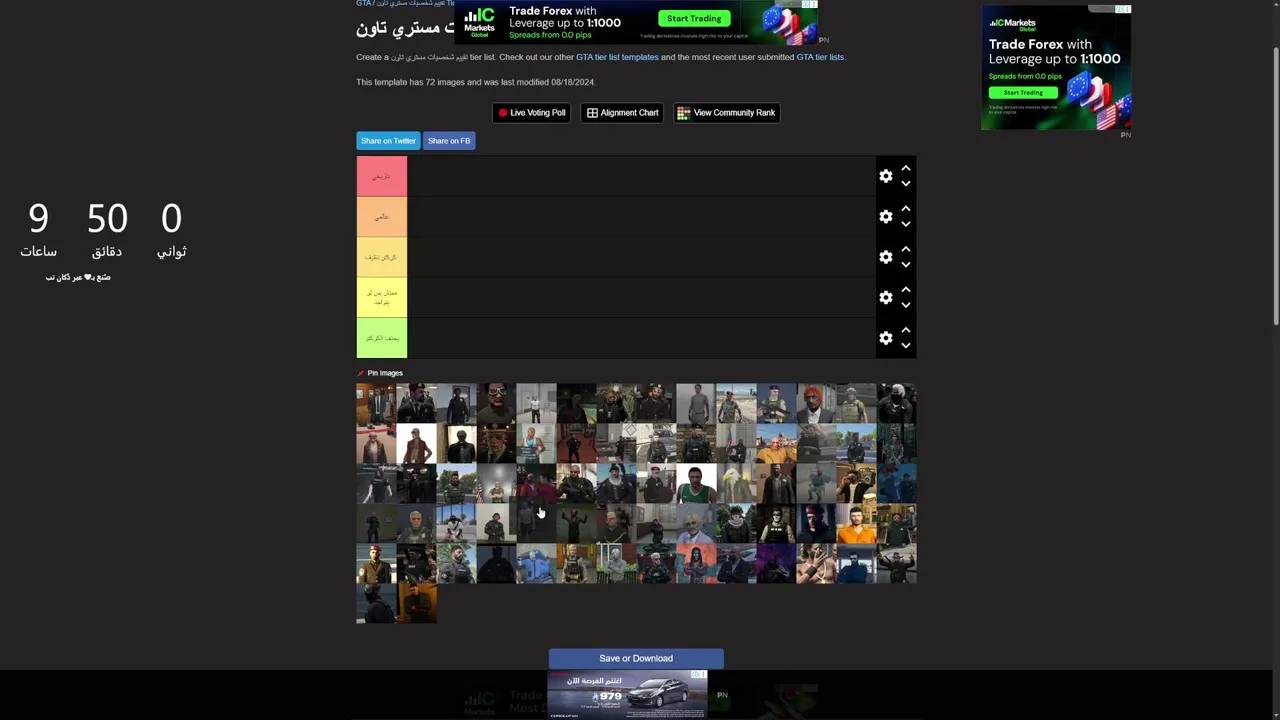Open settings gear for the green bottom tier

pos(885,338)
